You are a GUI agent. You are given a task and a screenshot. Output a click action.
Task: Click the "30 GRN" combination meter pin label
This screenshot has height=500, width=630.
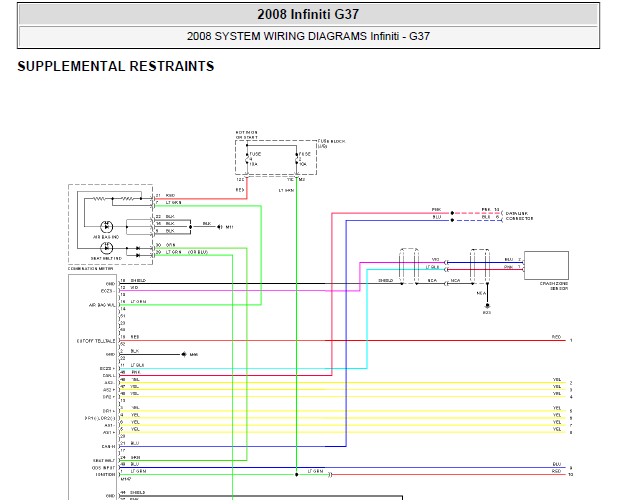[x=166, y=245]
